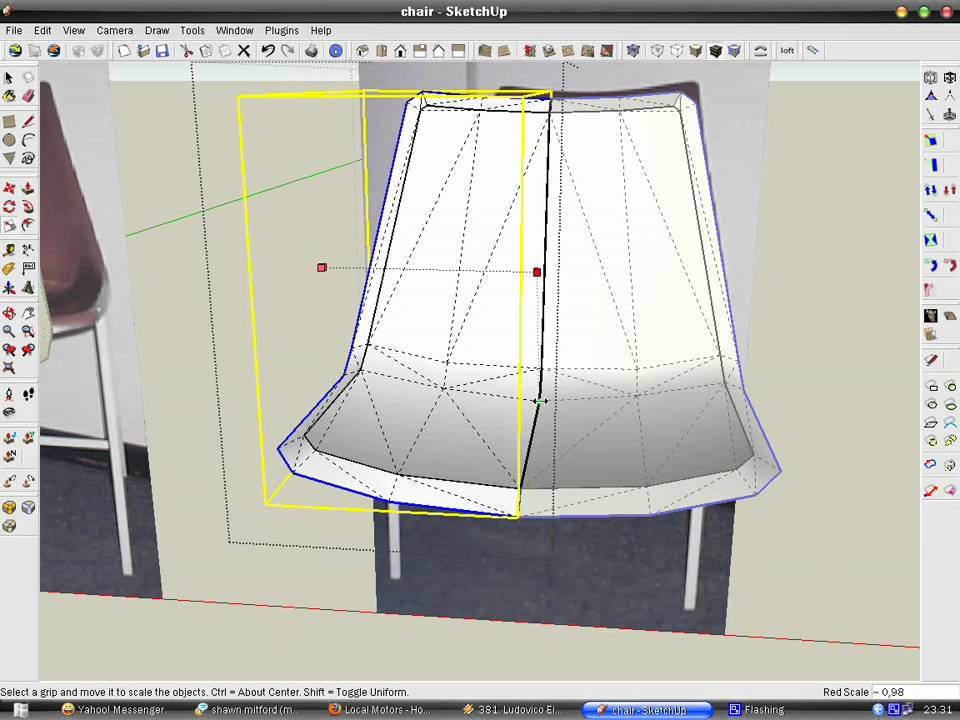Click the New file icon
Screen dimensions: 960x720
[x=124, y=51]
